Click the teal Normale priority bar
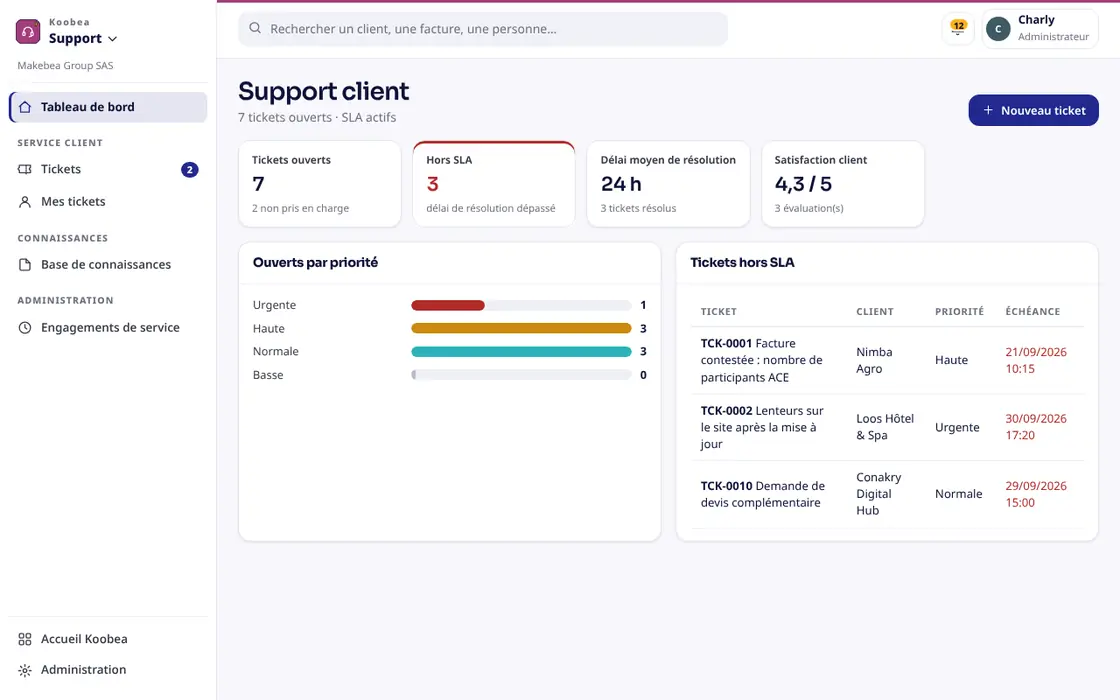Screen dimensions: 1120x700 coord(521,351)
